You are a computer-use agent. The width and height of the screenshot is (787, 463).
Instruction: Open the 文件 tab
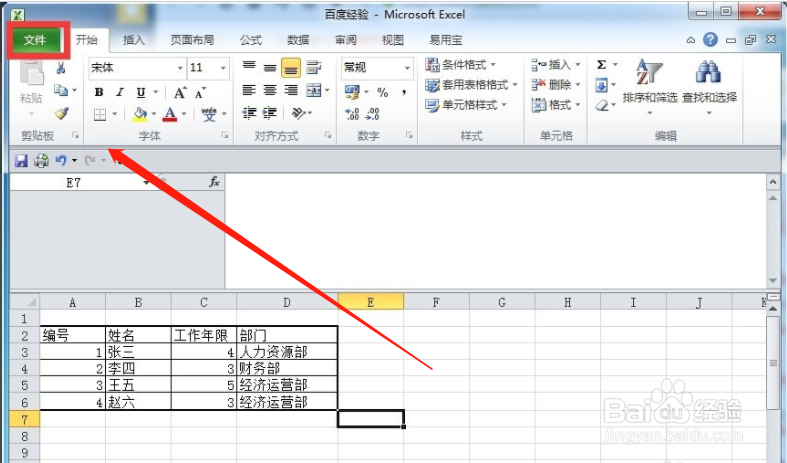coord(35,40)
